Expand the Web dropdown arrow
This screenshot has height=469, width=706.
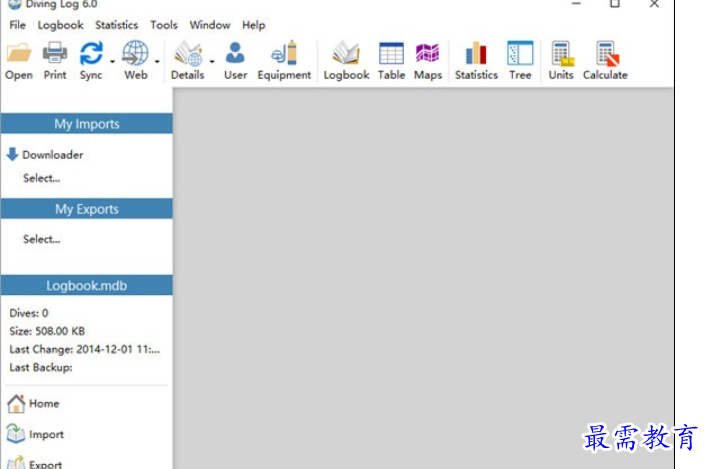point(157,61)
